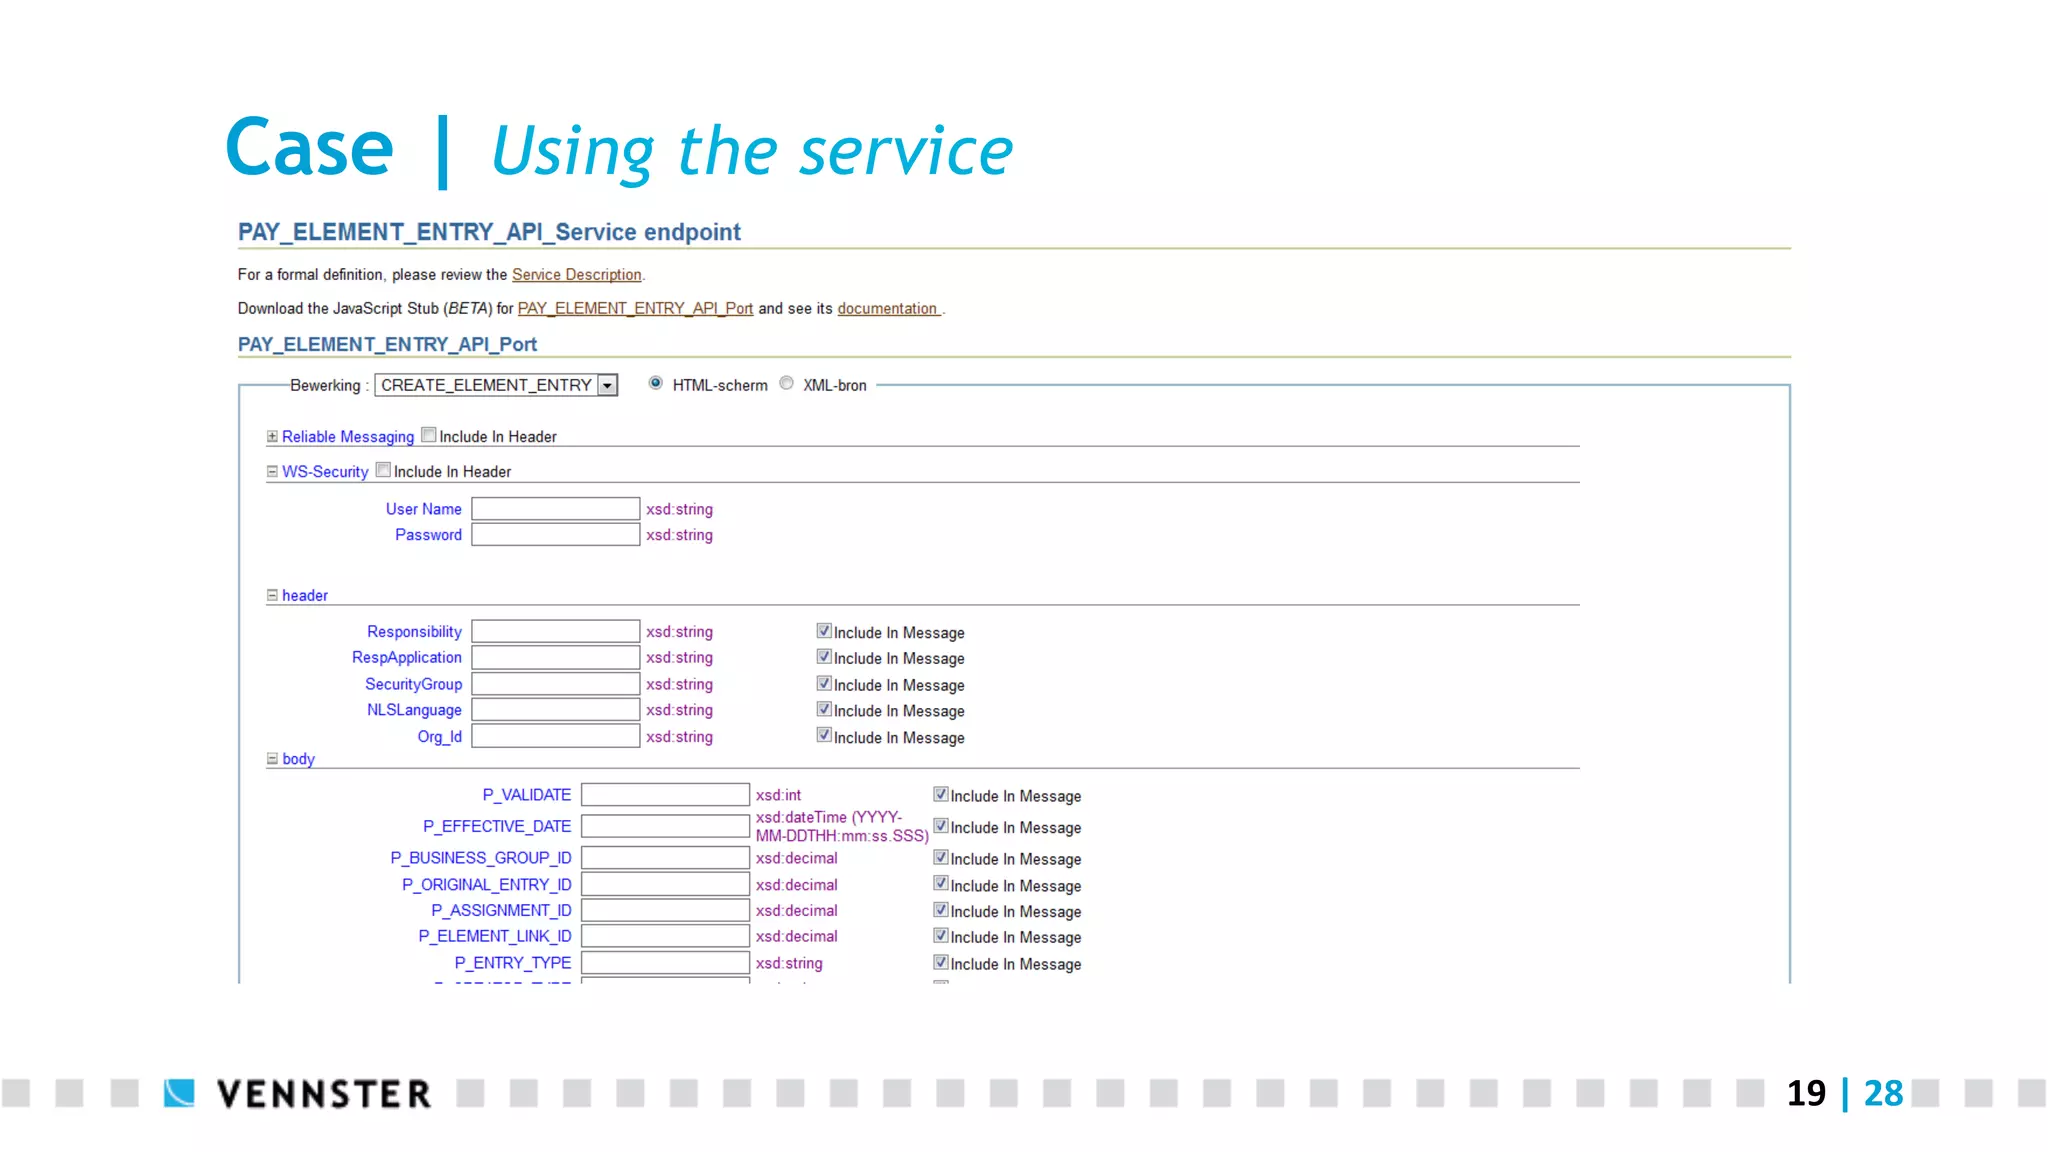Click the Password input field
The height and width of the screenshot is (1152, 2048).
(x=555, y=535)
